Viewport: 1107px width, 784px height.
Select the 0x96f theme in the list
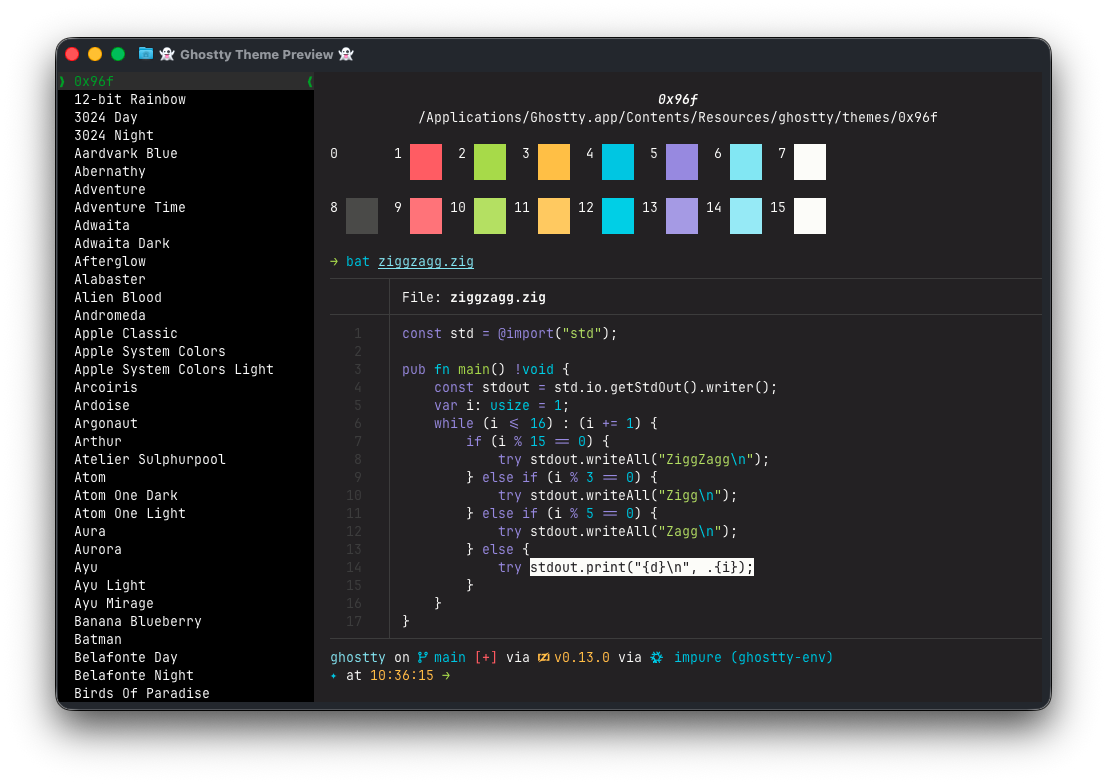click(x=186, y=81)
